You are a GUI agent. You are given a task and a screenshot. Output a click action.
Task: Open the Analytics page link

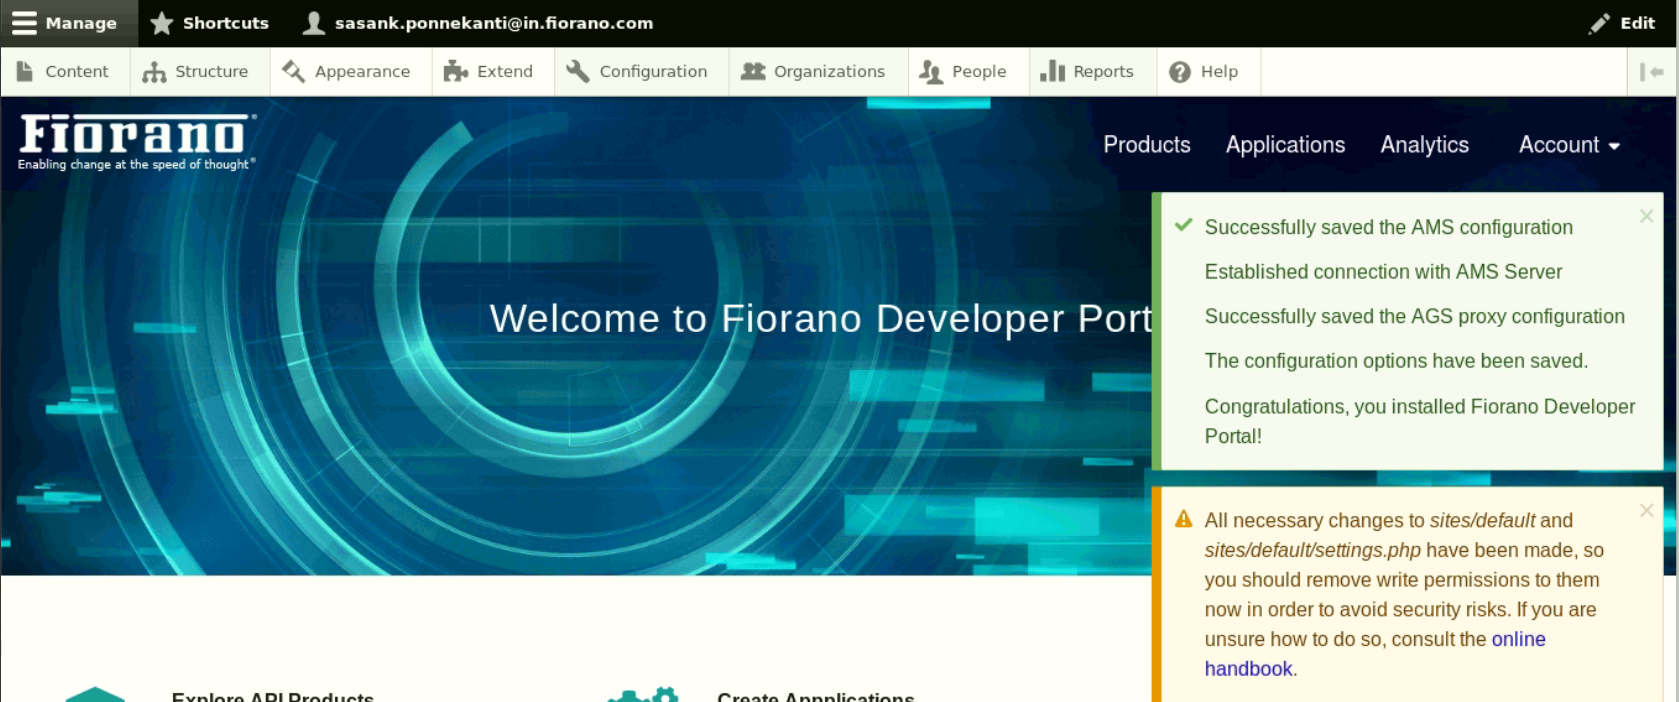pos(1424,145)
